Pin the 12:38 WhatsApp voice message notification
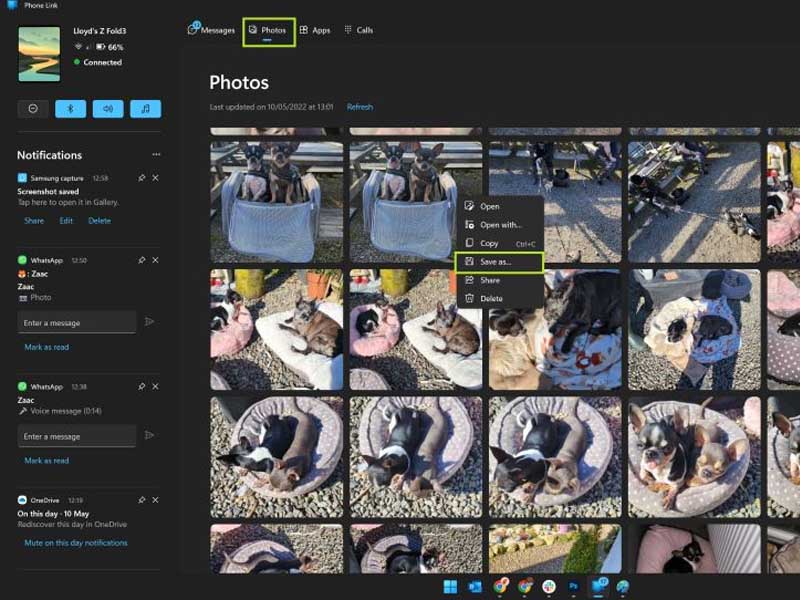Viewport: 800px width, 600px height. 141,387
